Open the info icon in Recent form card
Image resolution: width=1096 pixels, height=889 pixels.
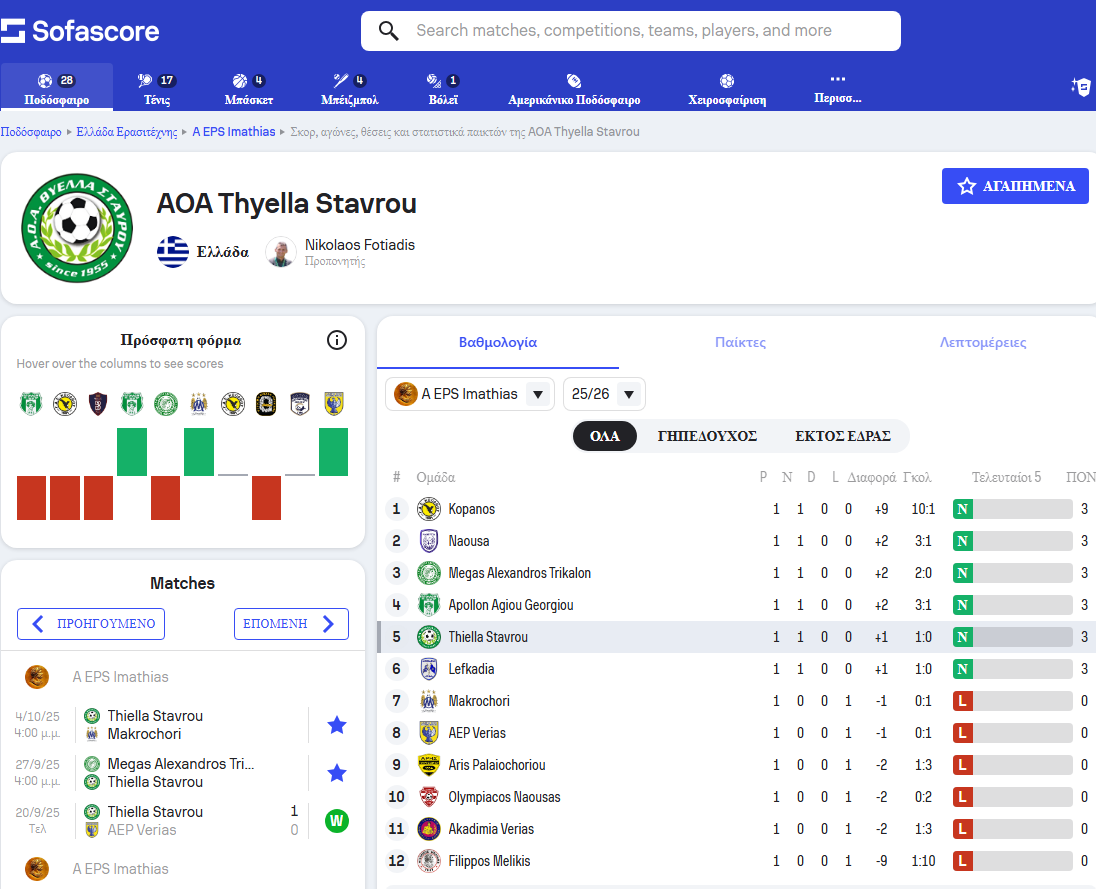click(x=337, y=340)
